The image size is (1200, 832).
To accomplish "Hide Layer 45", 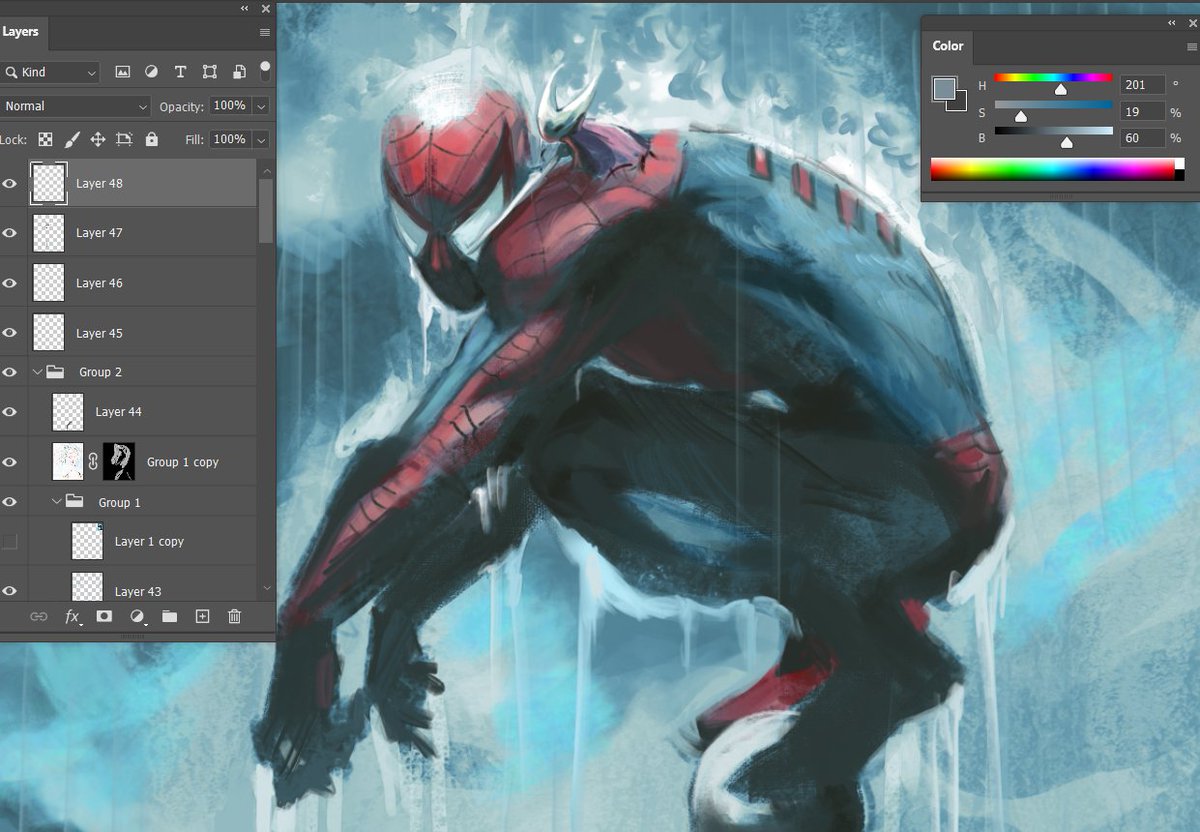I will pyautogui.click(x=10, y=333).
